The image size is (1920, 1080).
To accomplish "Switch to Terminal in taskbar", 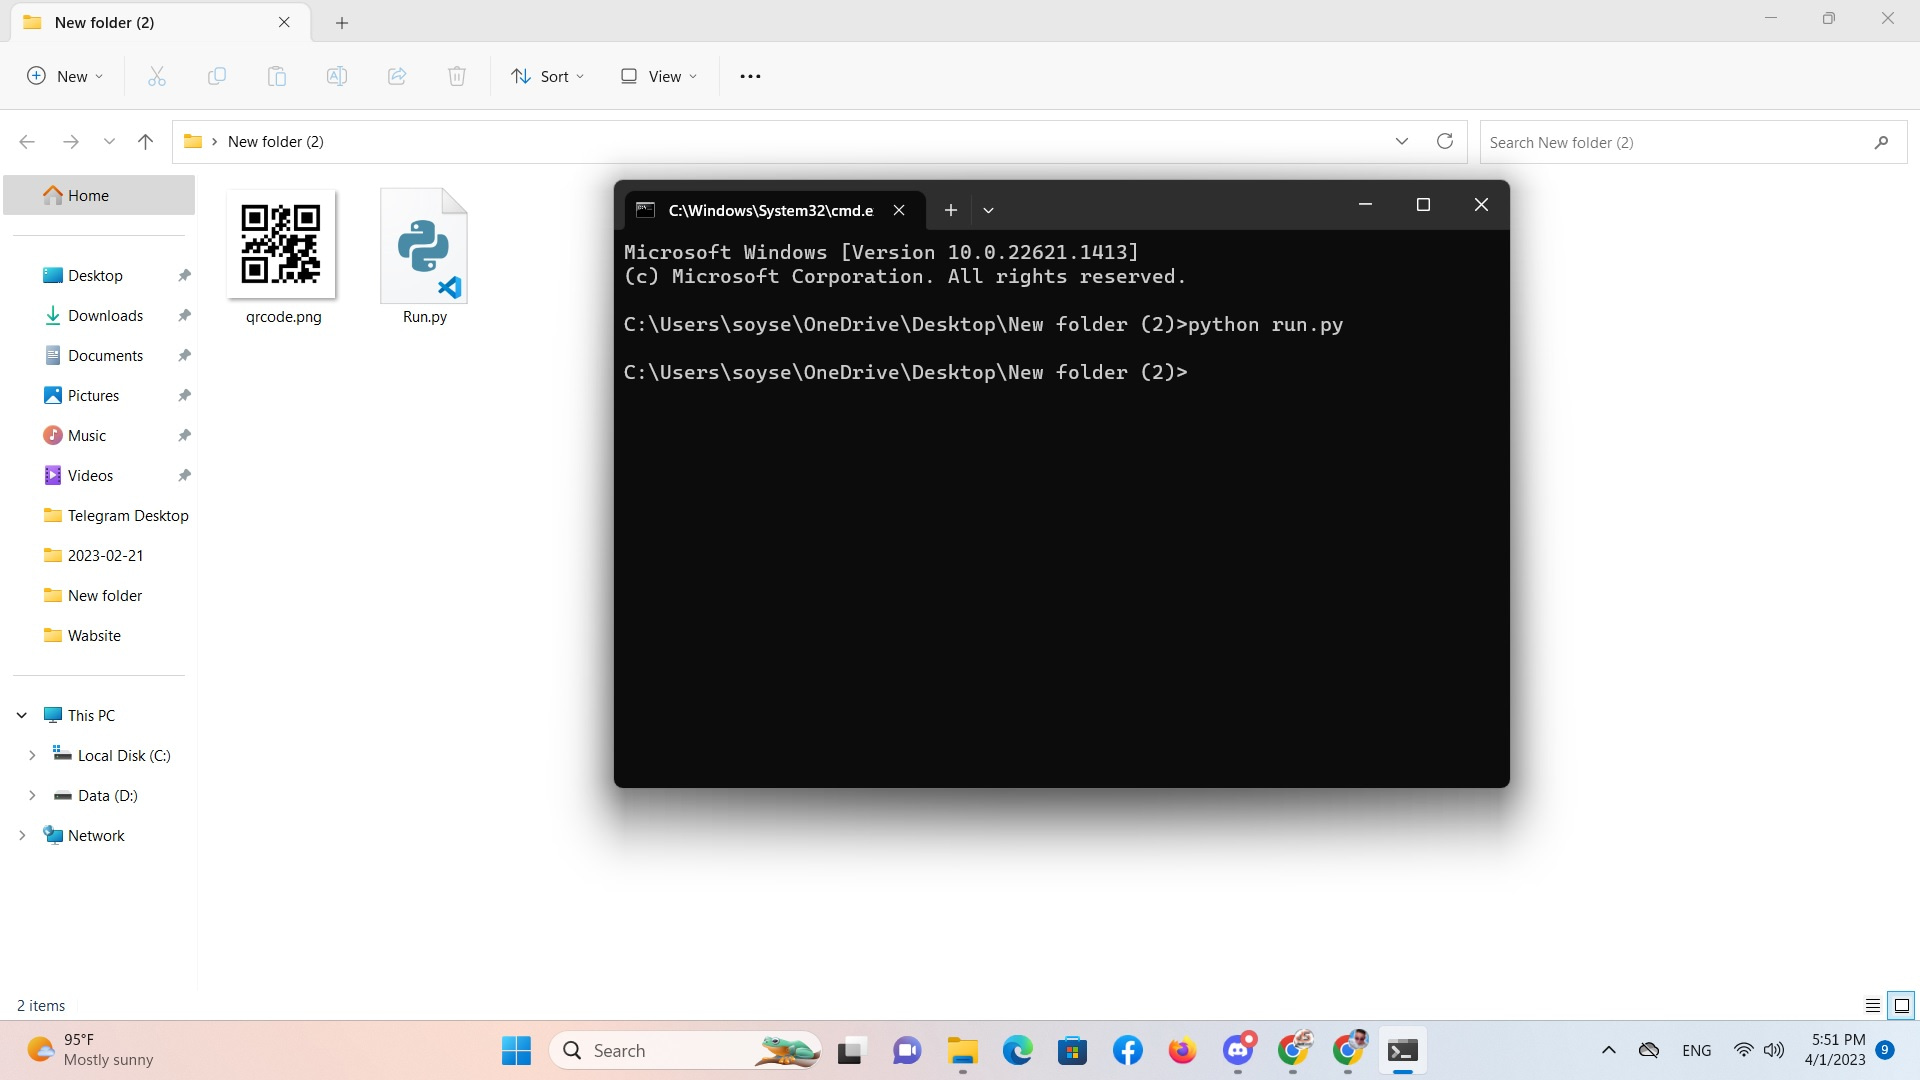I will (x=1402, y=1050).
